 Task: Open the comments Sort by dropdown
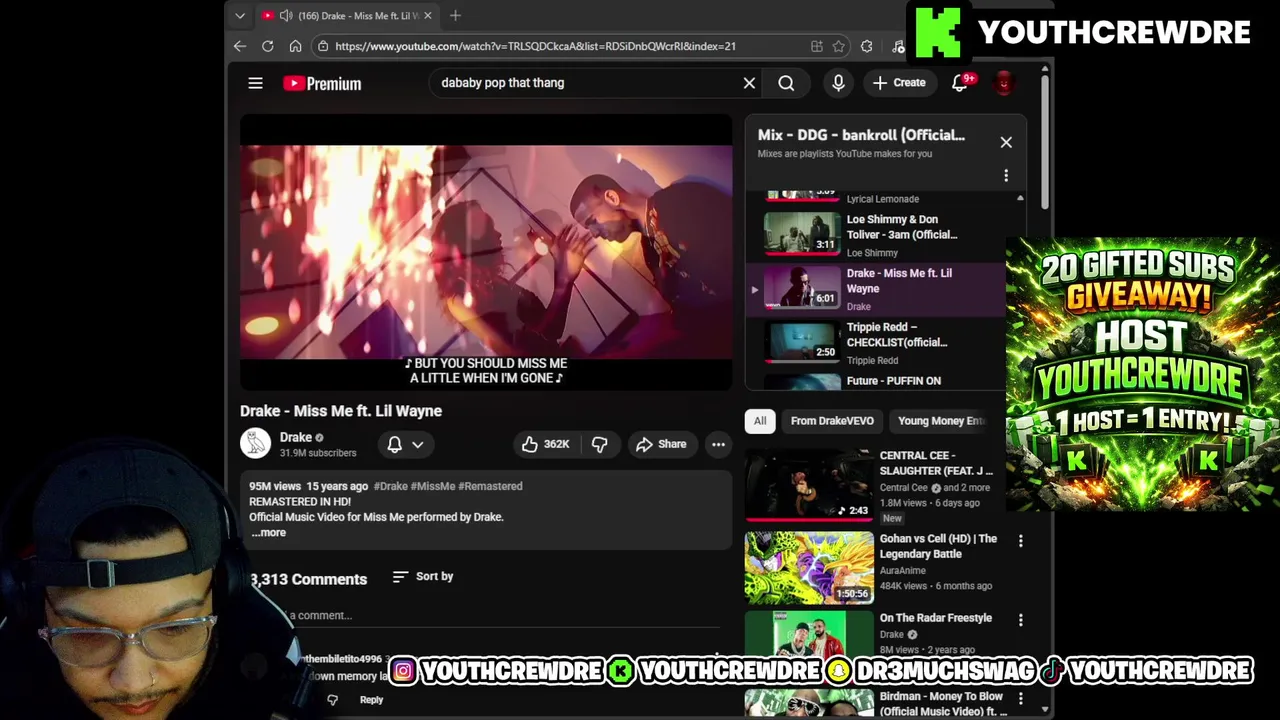423,577
